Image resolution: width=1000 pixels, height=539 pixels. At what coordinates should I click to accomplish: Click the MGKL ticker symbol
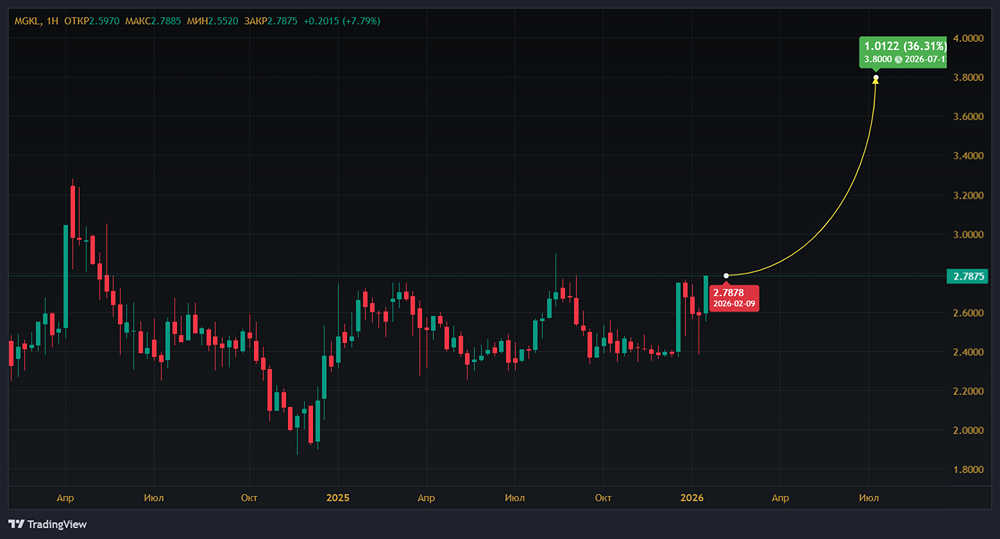tap(26, 20)
